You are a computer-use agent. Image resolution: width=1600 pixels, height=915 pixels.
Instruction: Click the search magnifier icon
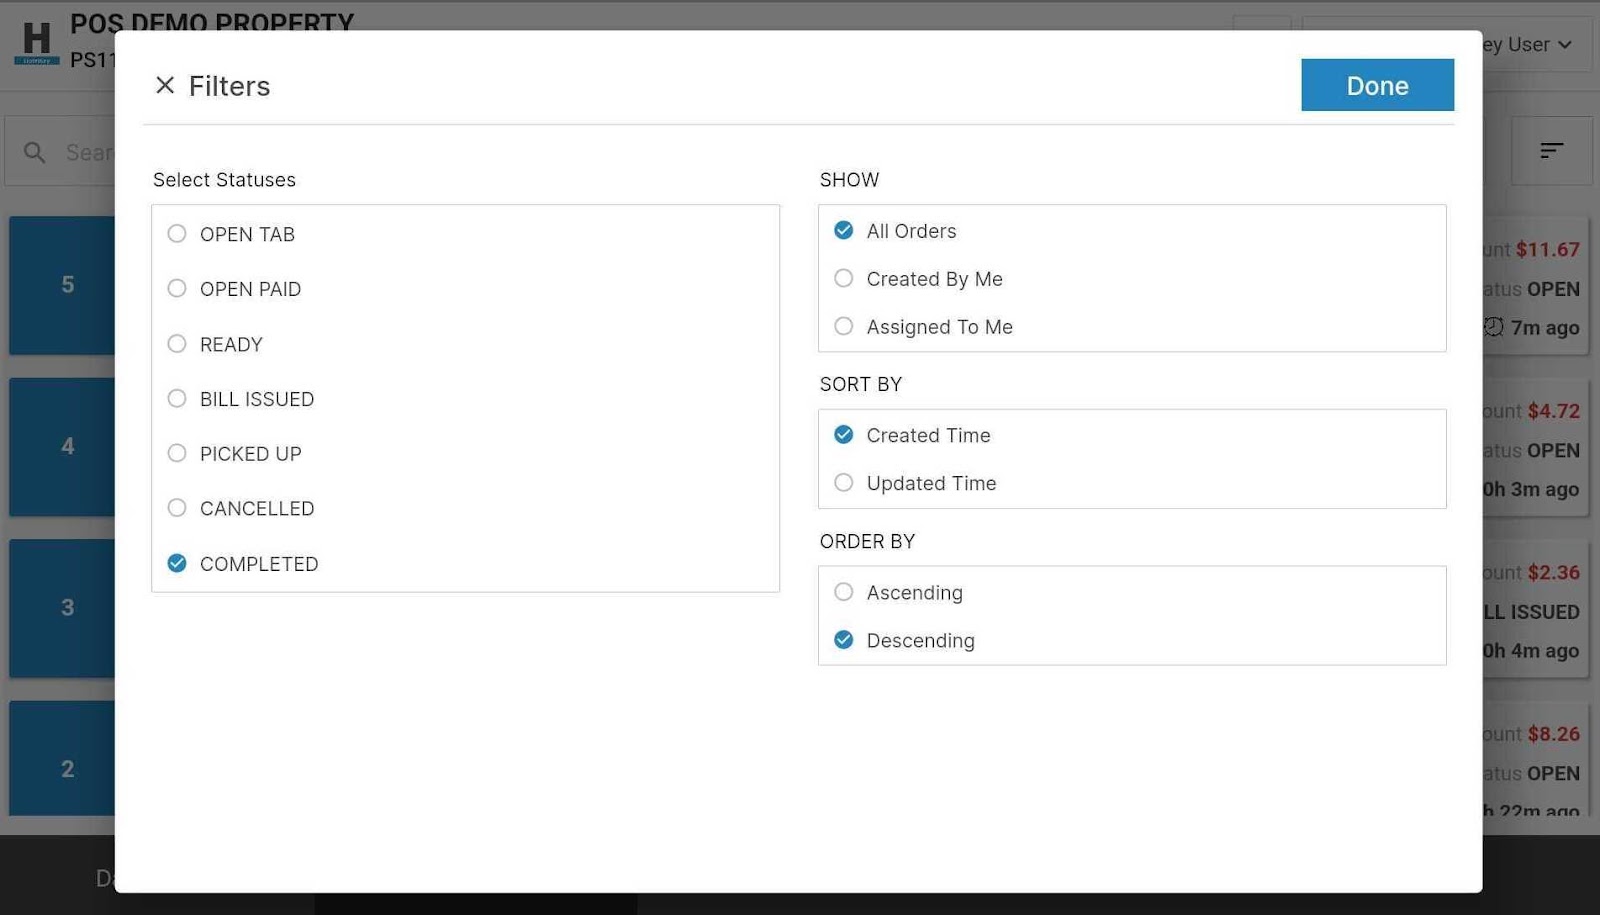35,152
